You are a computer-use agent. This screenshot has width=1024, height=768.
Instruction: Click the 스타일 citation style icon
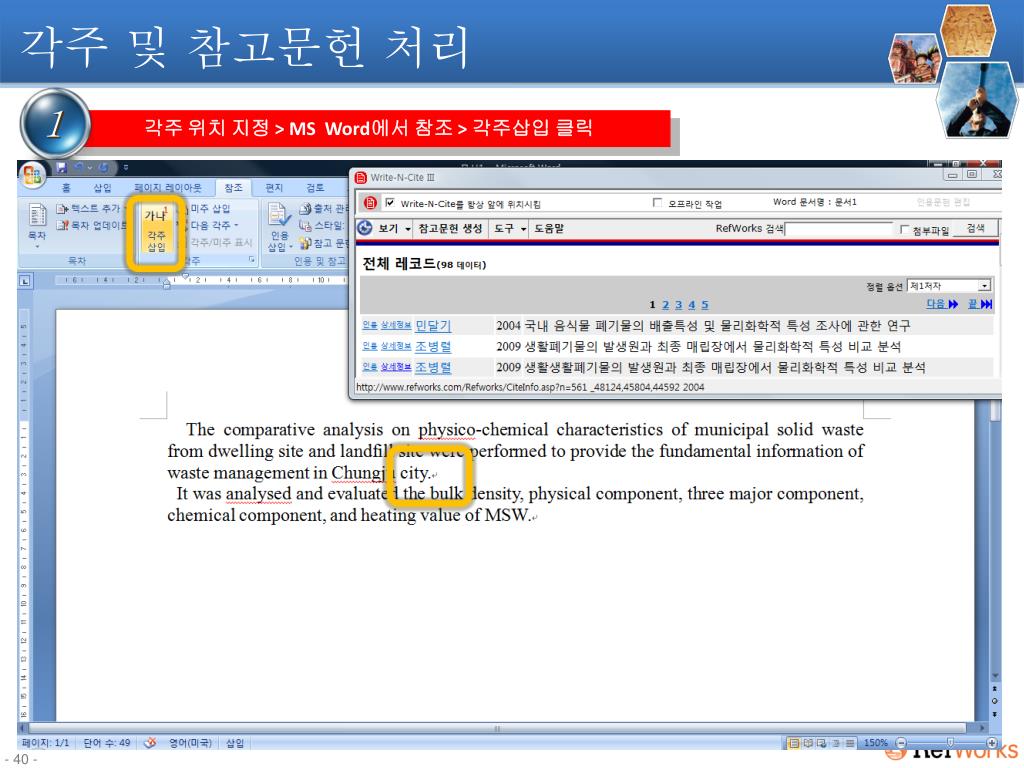pyautogui.click(x=305, y=225)
